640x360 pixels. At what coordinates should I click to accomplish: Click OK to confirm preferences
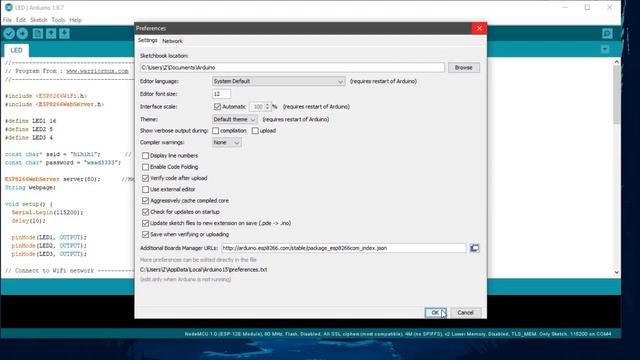[435, 313]
